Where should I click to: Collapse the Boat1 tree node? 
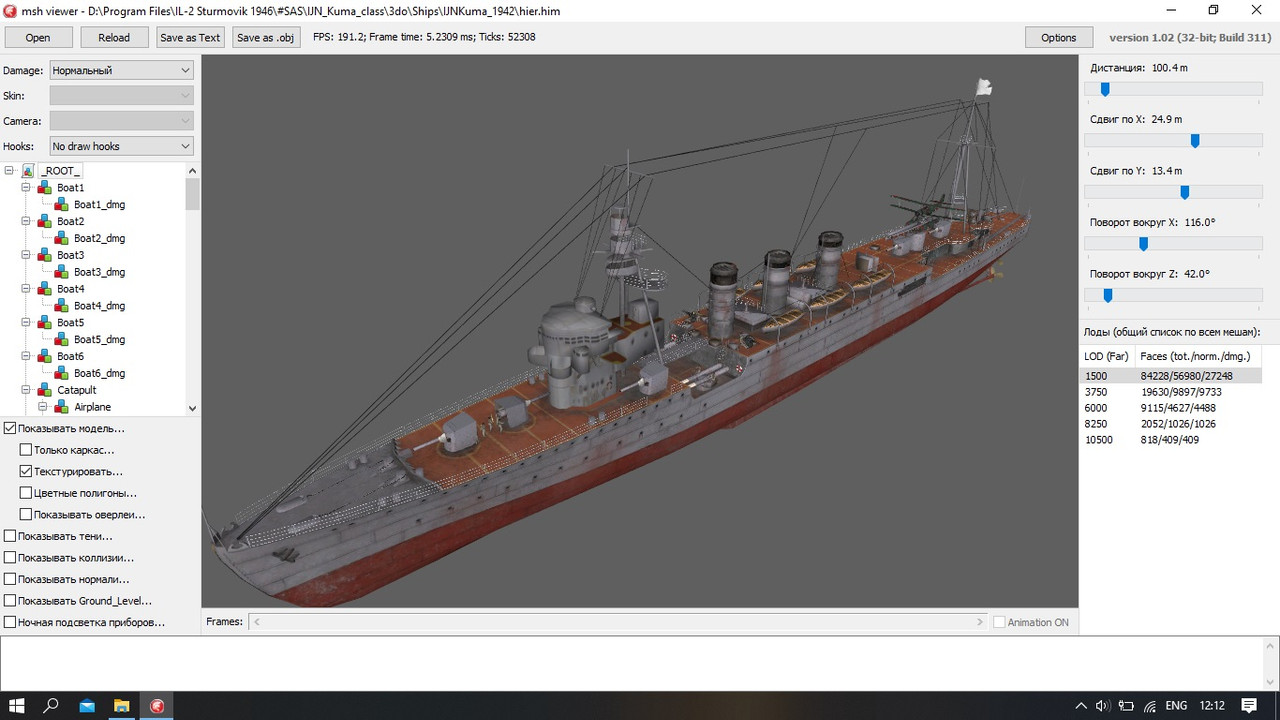click(x=26, y=188)
